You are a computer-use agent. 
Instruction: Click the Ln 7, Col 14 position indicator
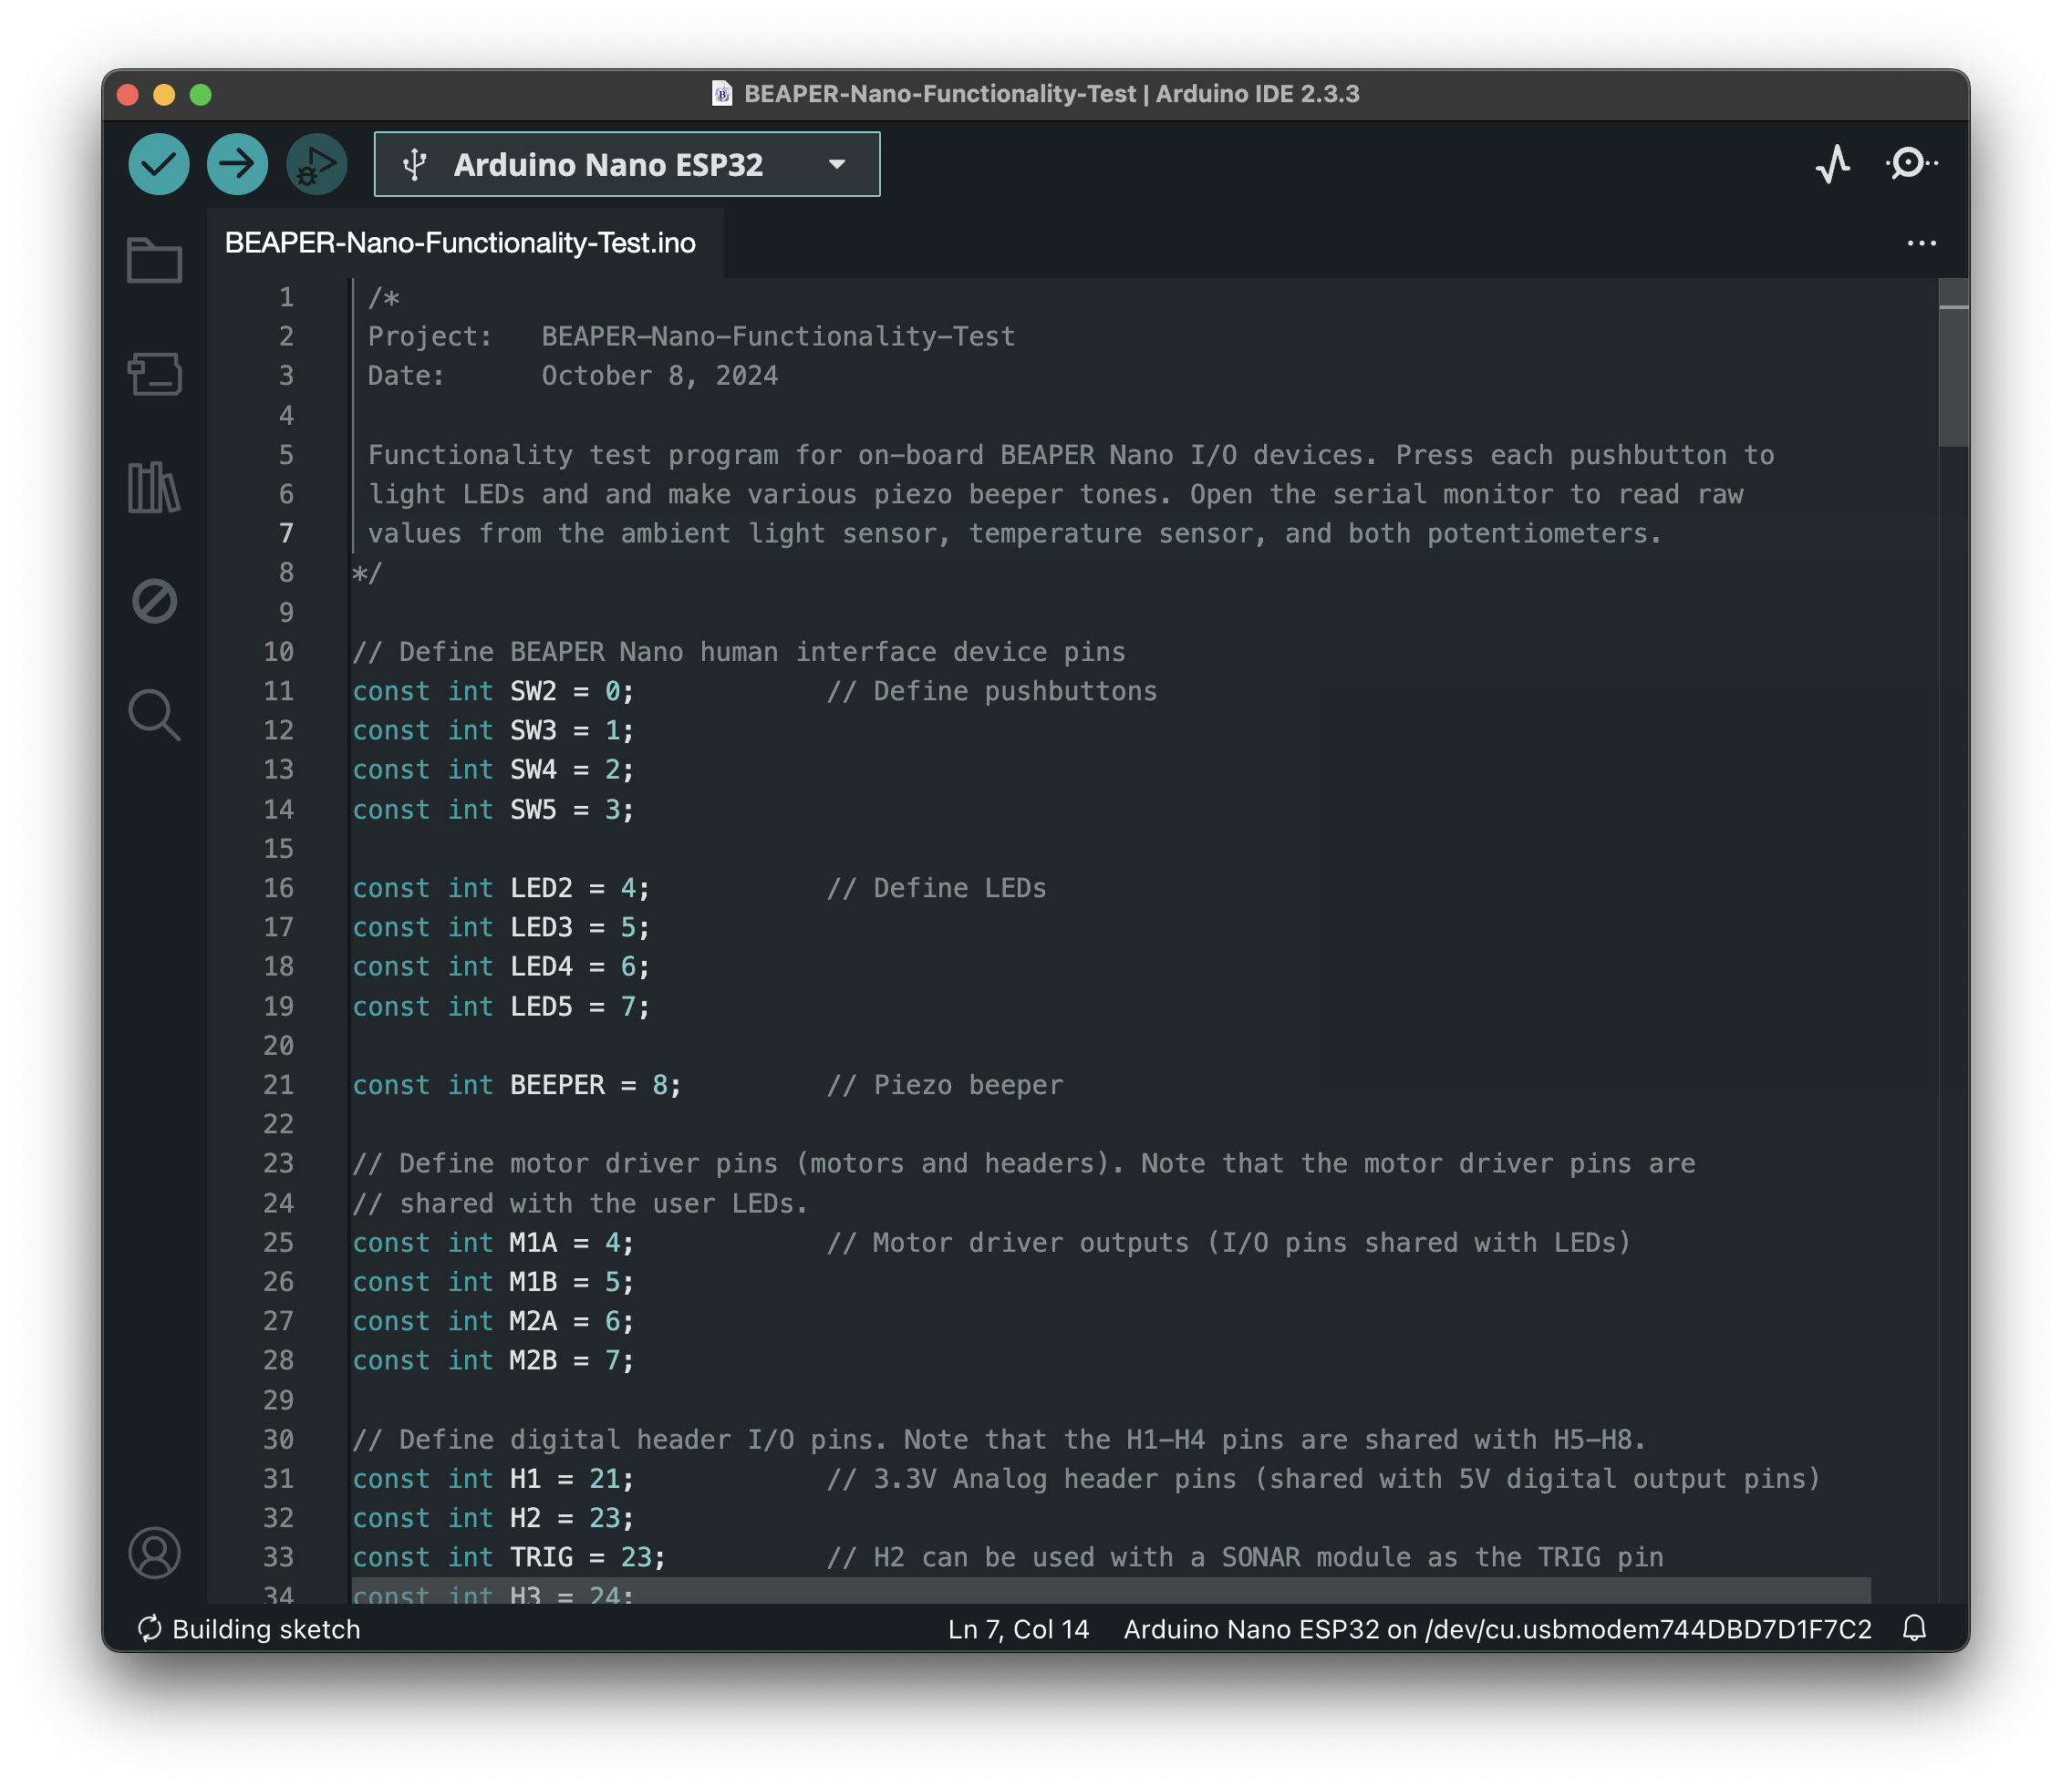1018,1629
